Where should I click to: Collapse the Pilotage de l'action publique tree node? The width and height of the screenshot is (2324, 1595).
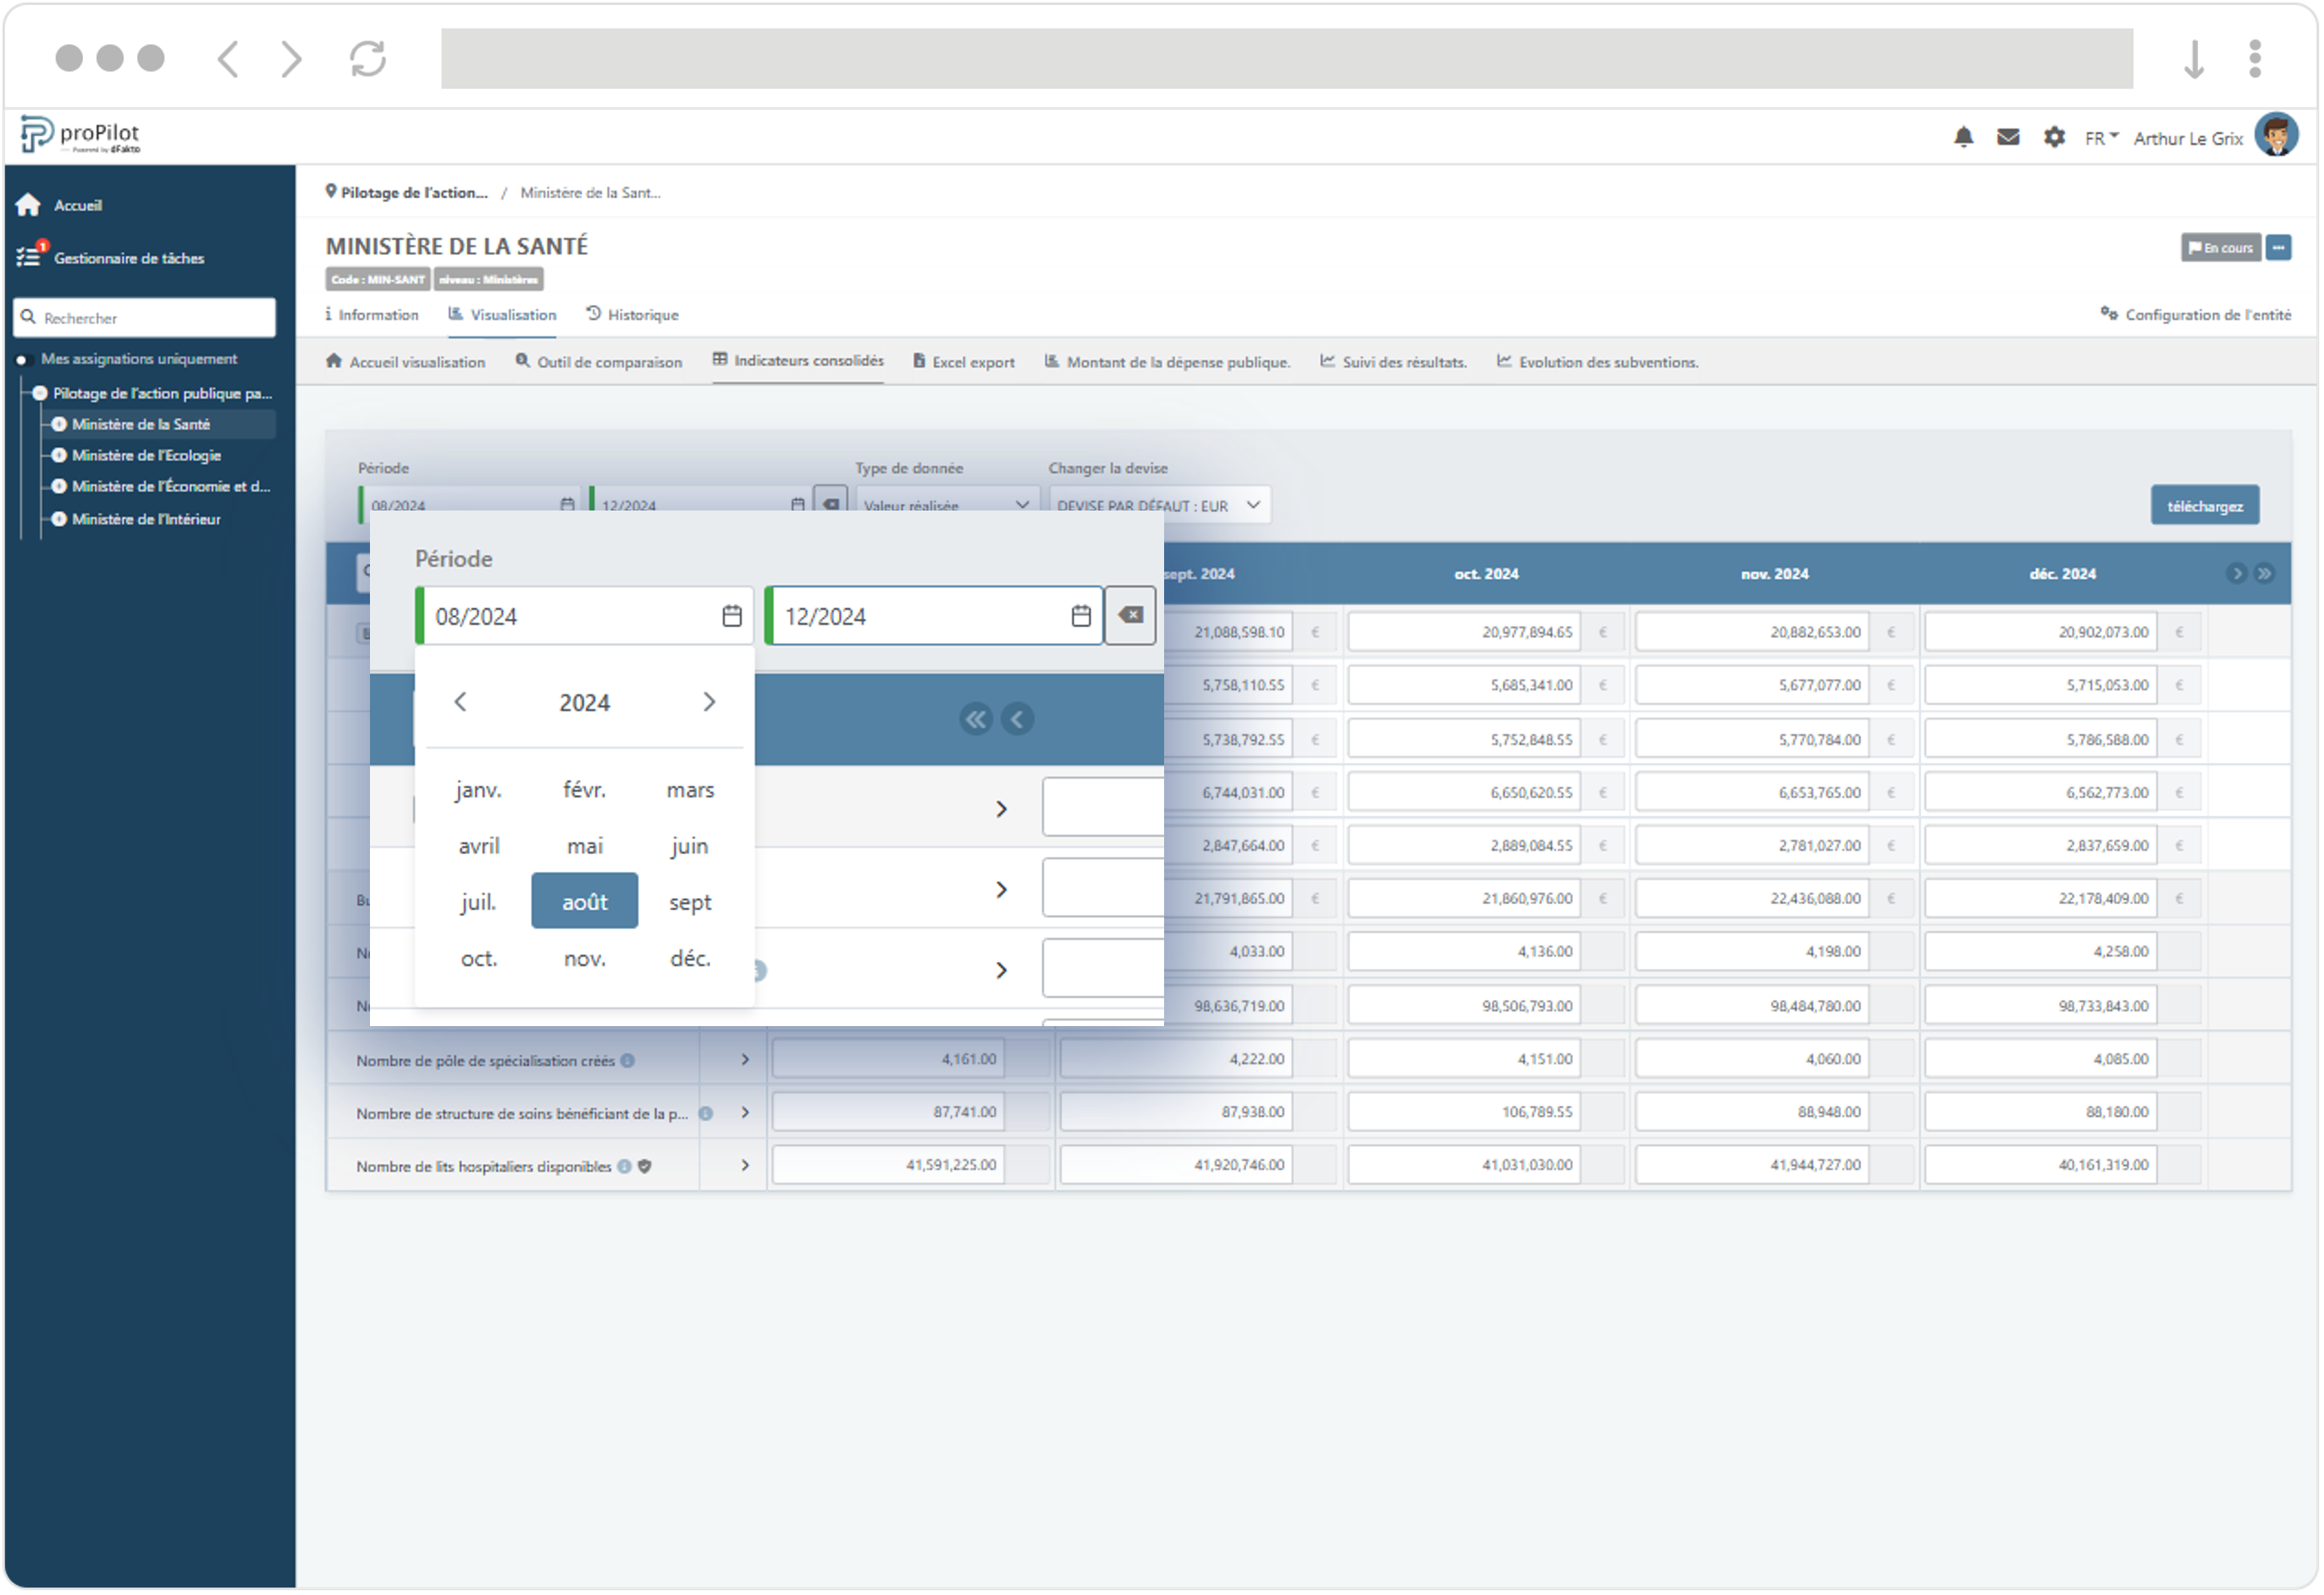pos(40,394)
